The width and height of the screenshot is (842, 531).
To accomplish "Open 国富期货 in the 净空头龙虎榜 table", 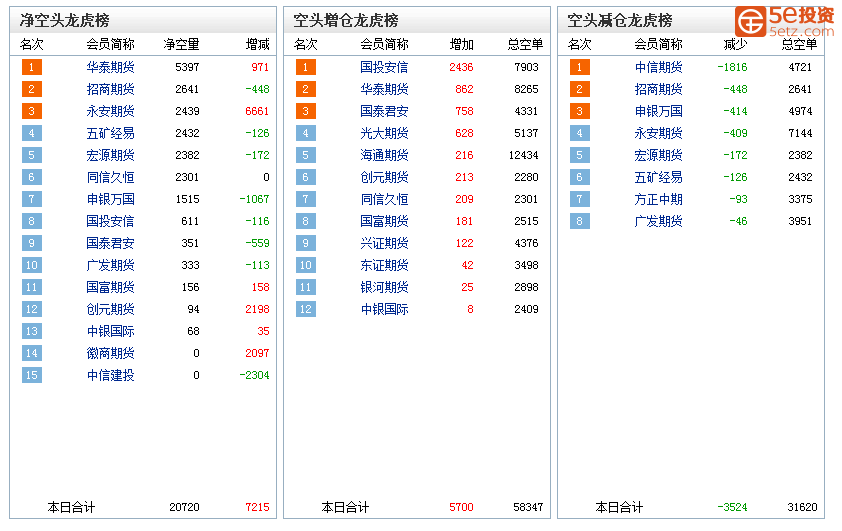I will coord(110,287).
